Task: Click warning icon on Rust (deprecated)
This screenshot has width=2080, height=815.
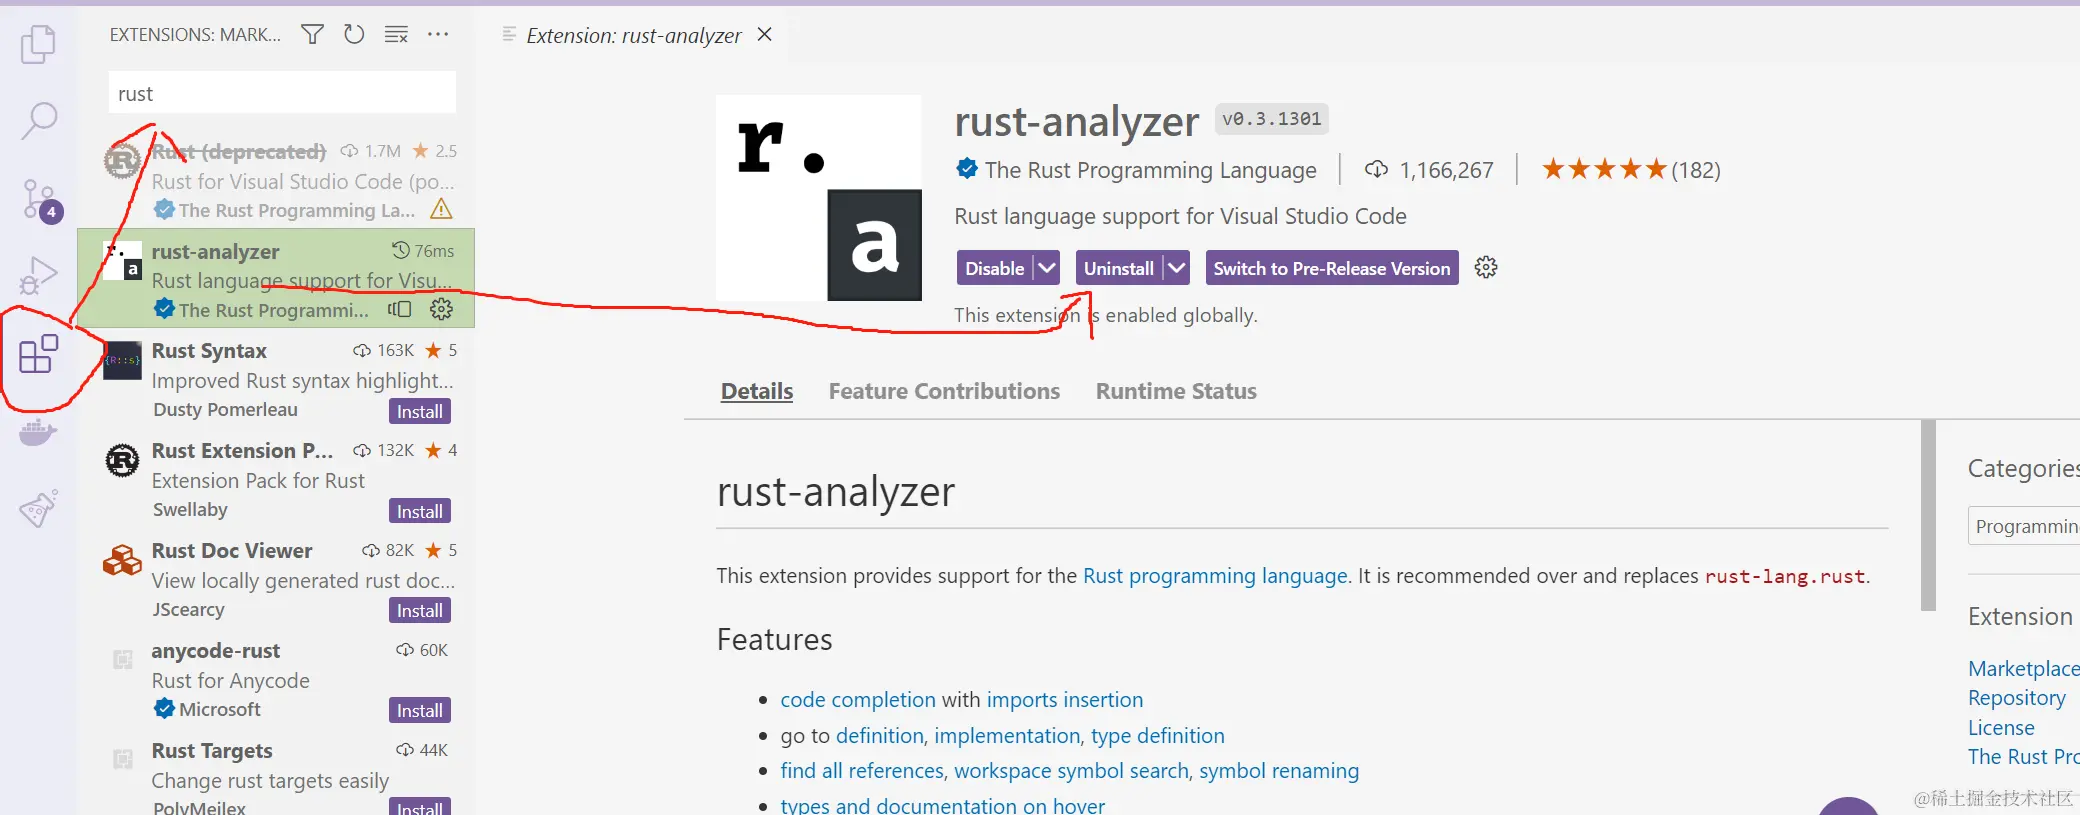Action: 441,209
